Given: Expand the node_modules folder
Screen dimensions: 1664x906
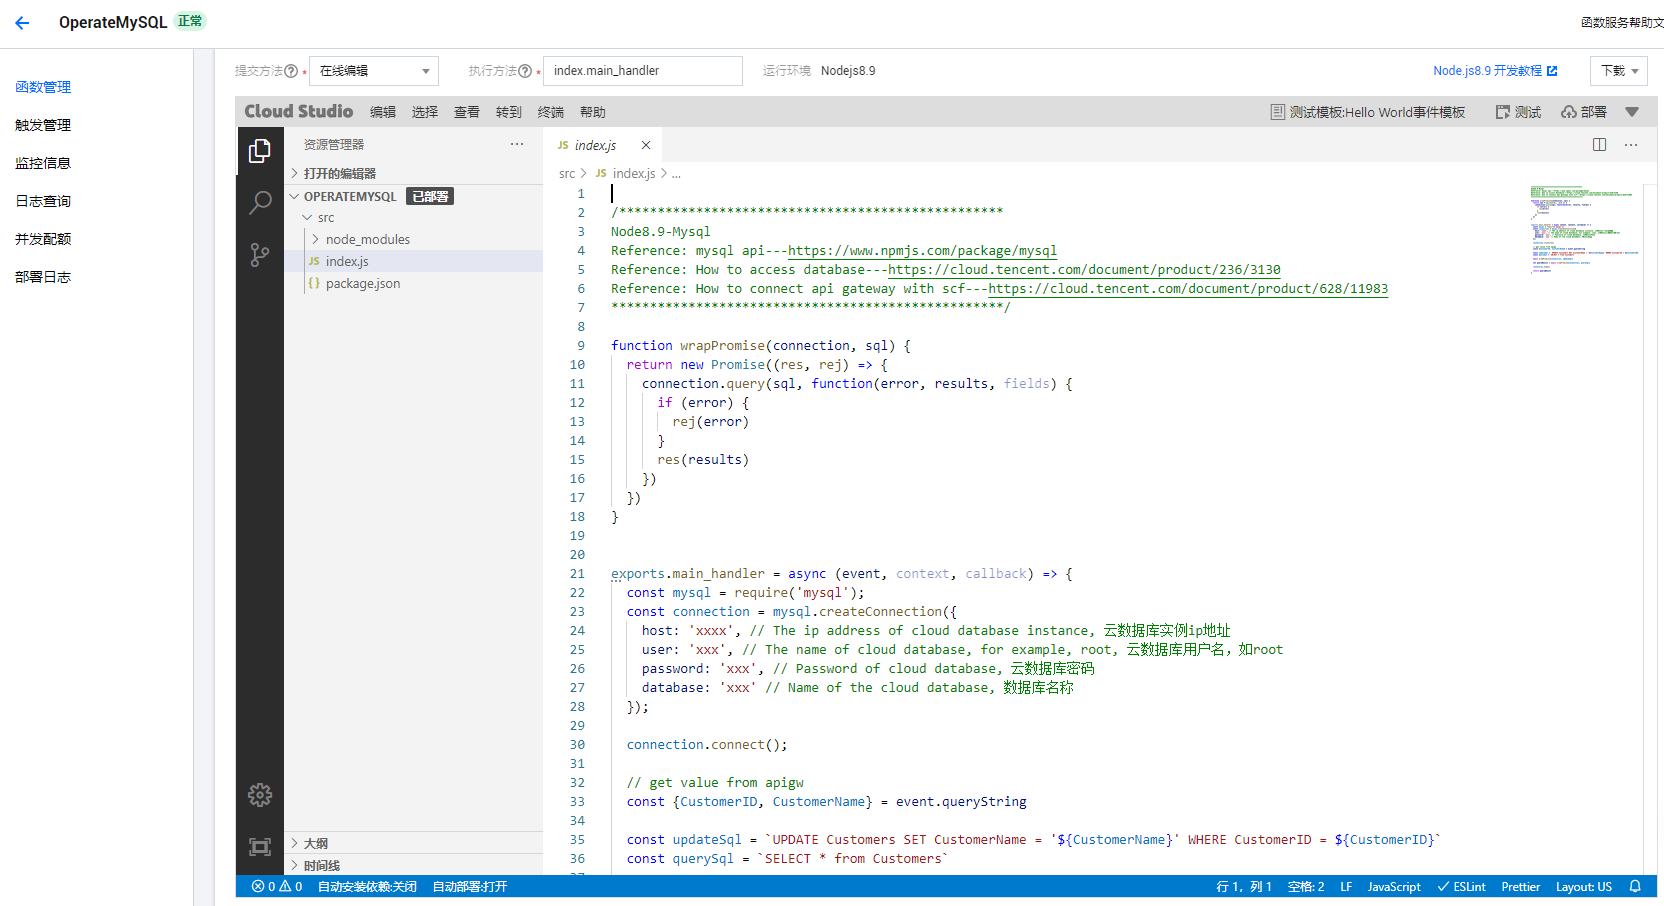Looking at the screenshot, I should point(414,240).
